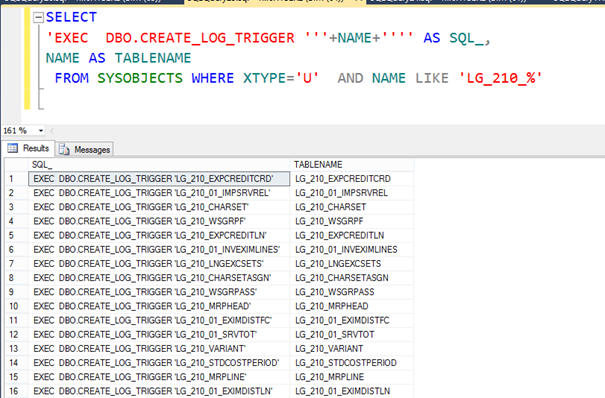Select the TABLENAME column header
The width and height of the screenshot is (605, 398).
(x=352, y=165)
